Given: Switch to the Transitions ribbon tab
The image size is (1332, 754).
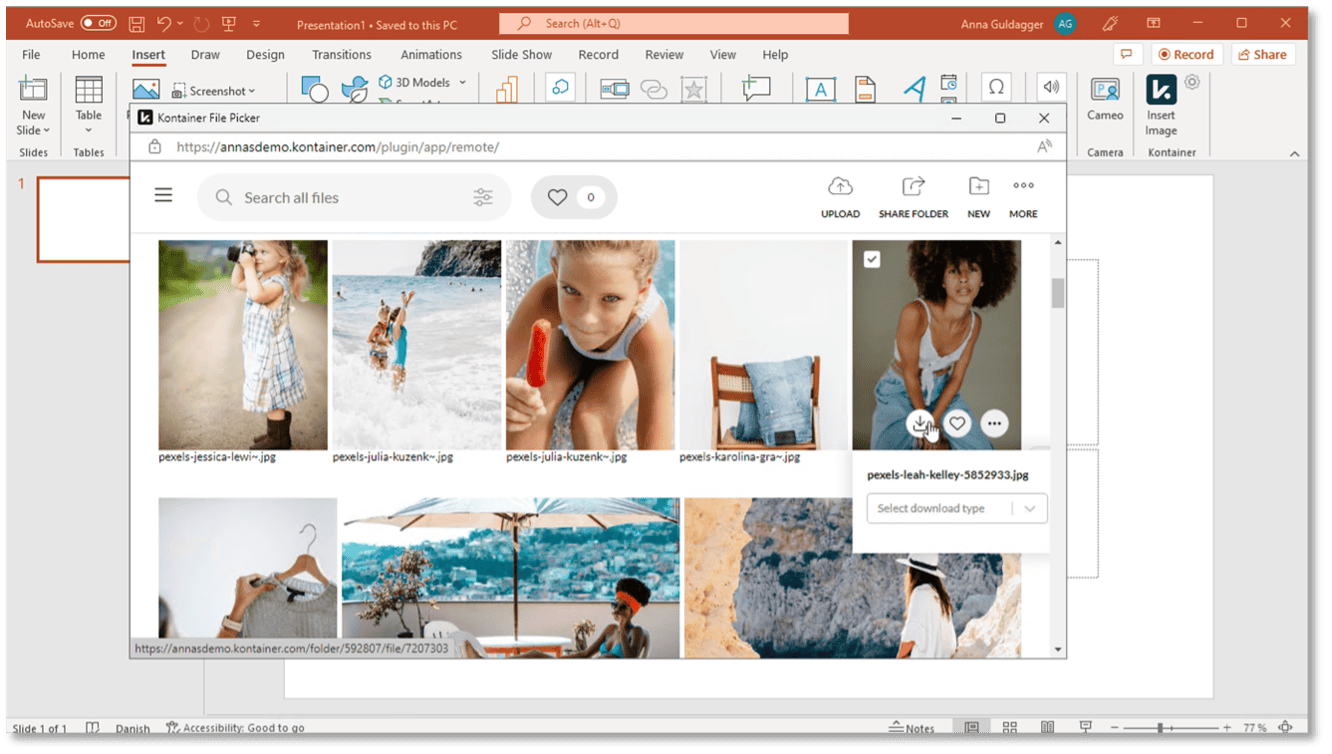Looking at the screenshot, I should pos(341,54).
